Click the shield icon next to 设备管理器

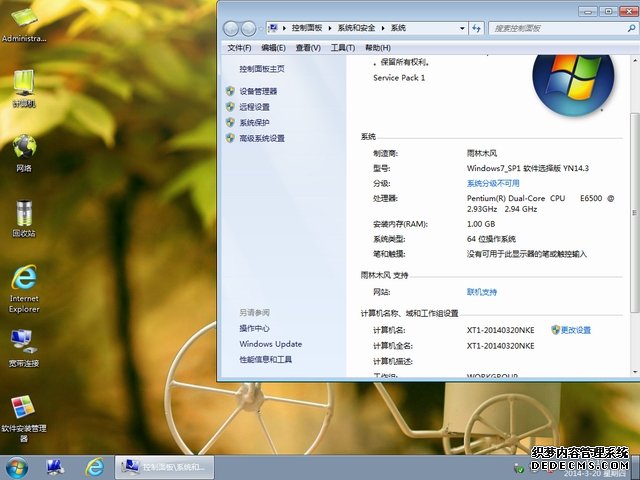click(x=230, y=91)
